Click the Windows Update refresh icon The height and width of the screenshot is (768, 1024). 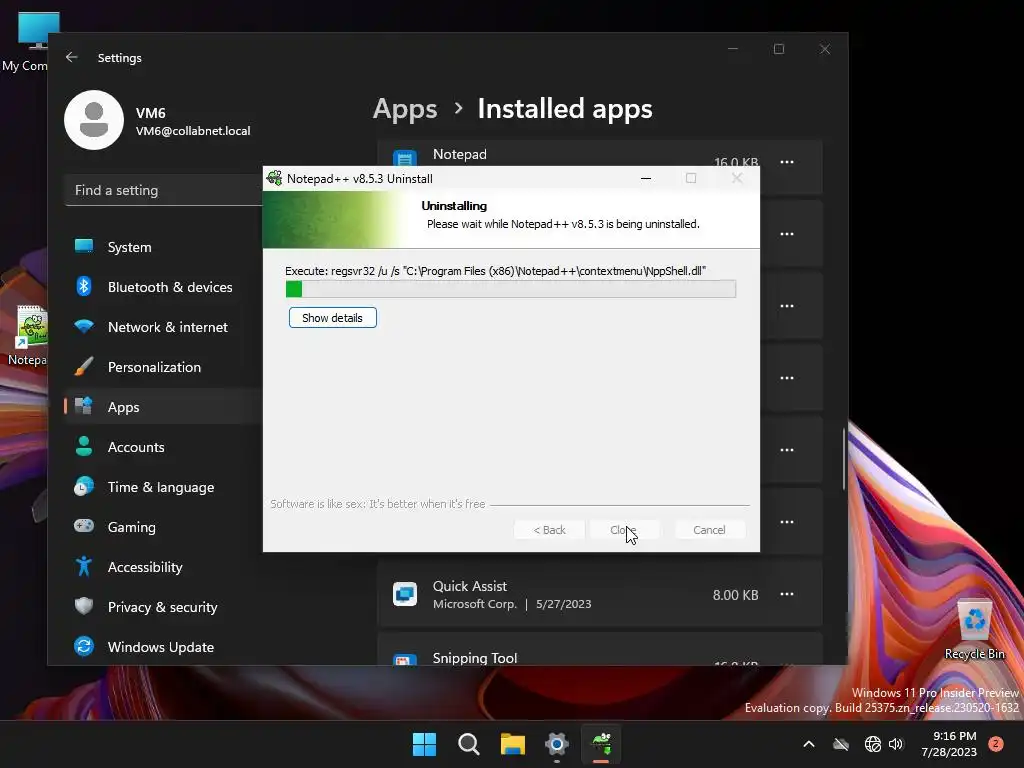click(x=84, y=646)
